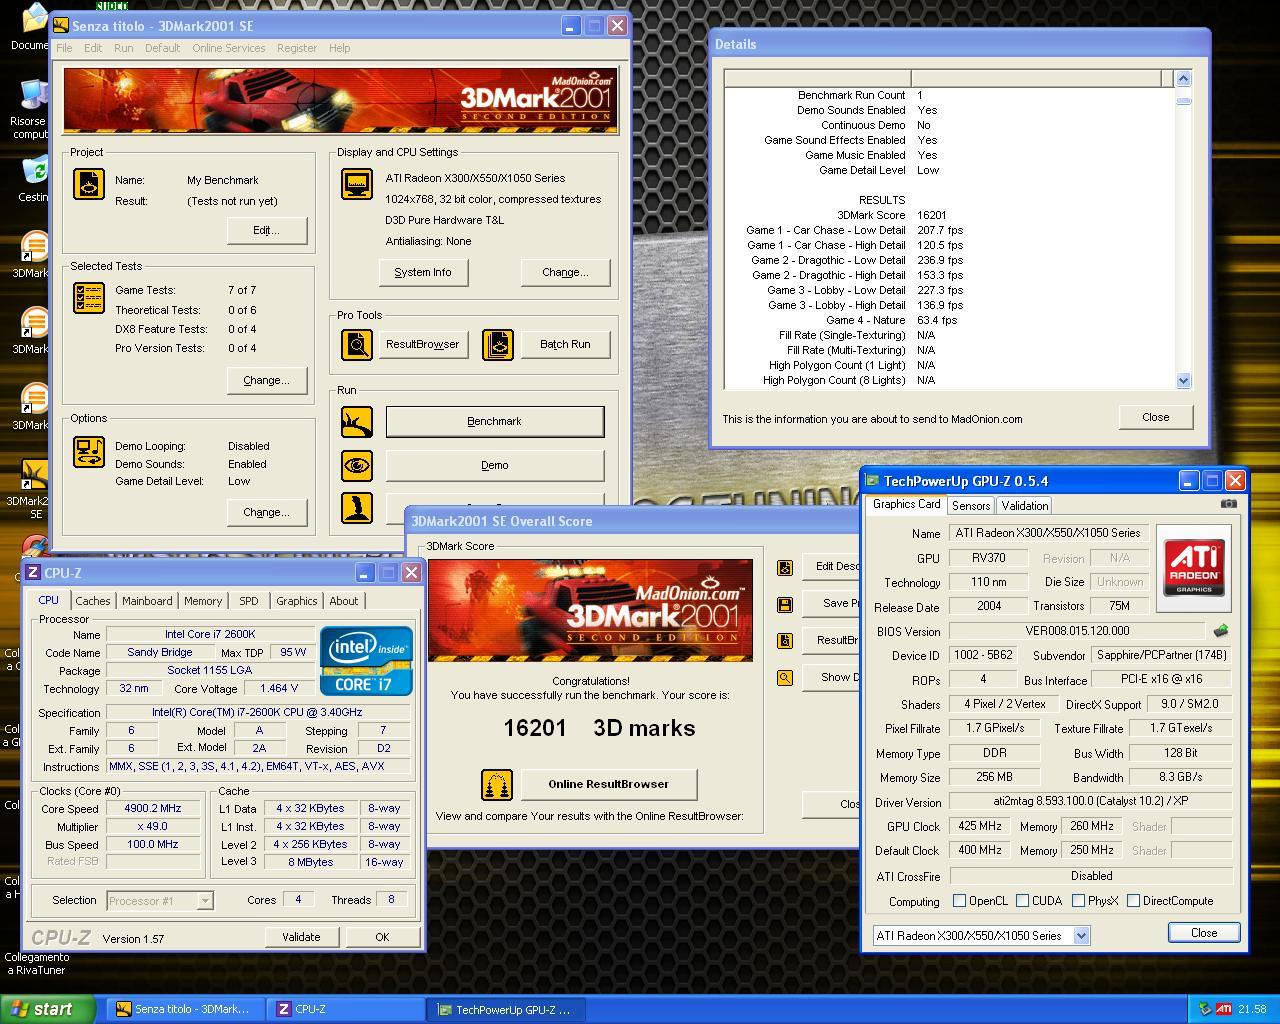Click the GPU-Z BIOS save chip icon
This screenshot has height=1024, width=1280.
point(1220,631)
